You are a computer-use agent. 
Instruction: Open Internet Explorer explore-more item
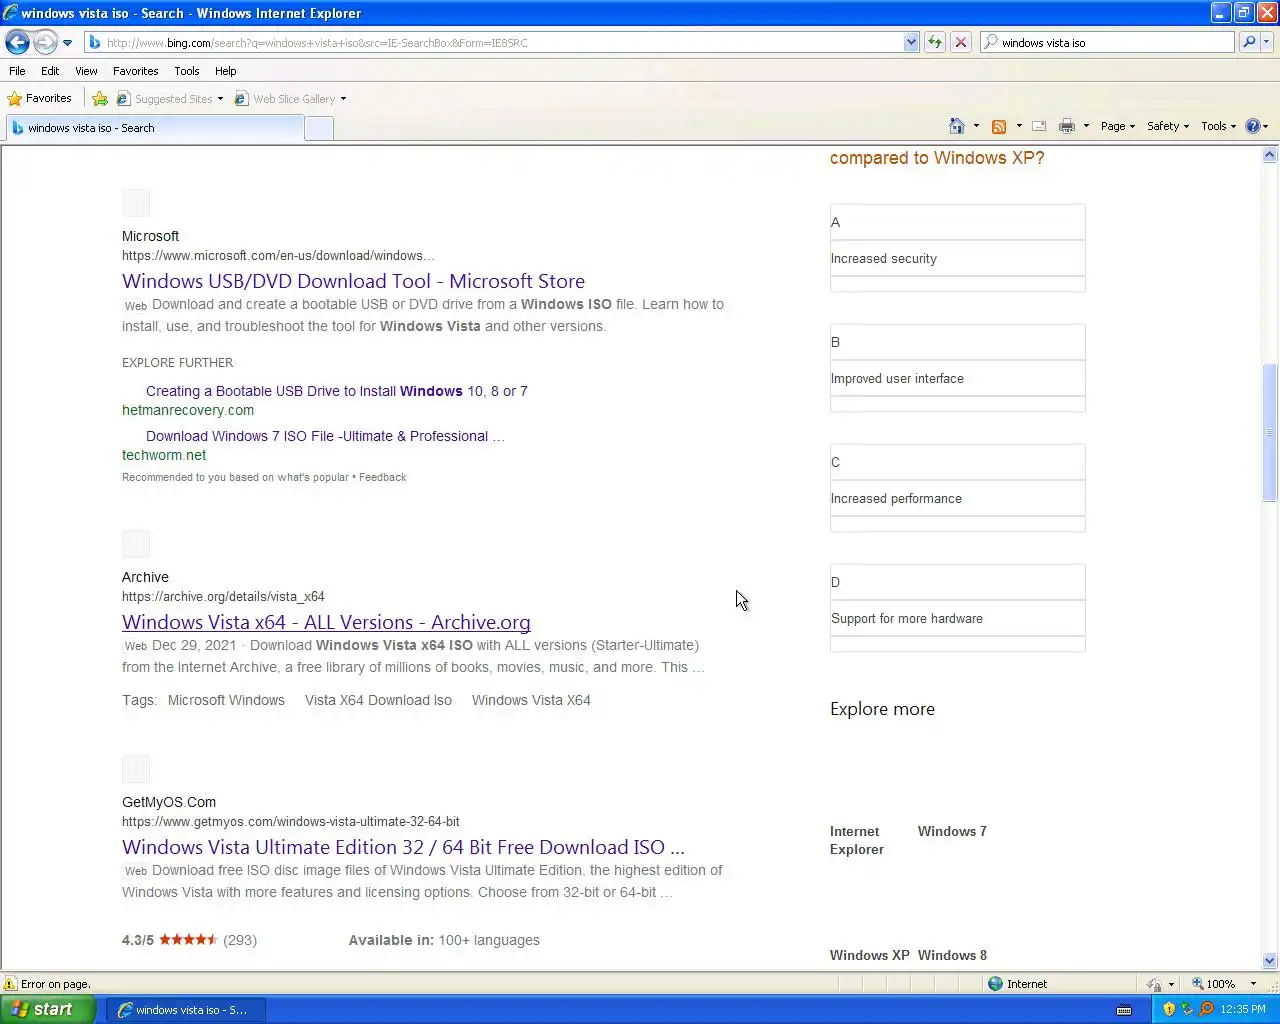[857, 840]
